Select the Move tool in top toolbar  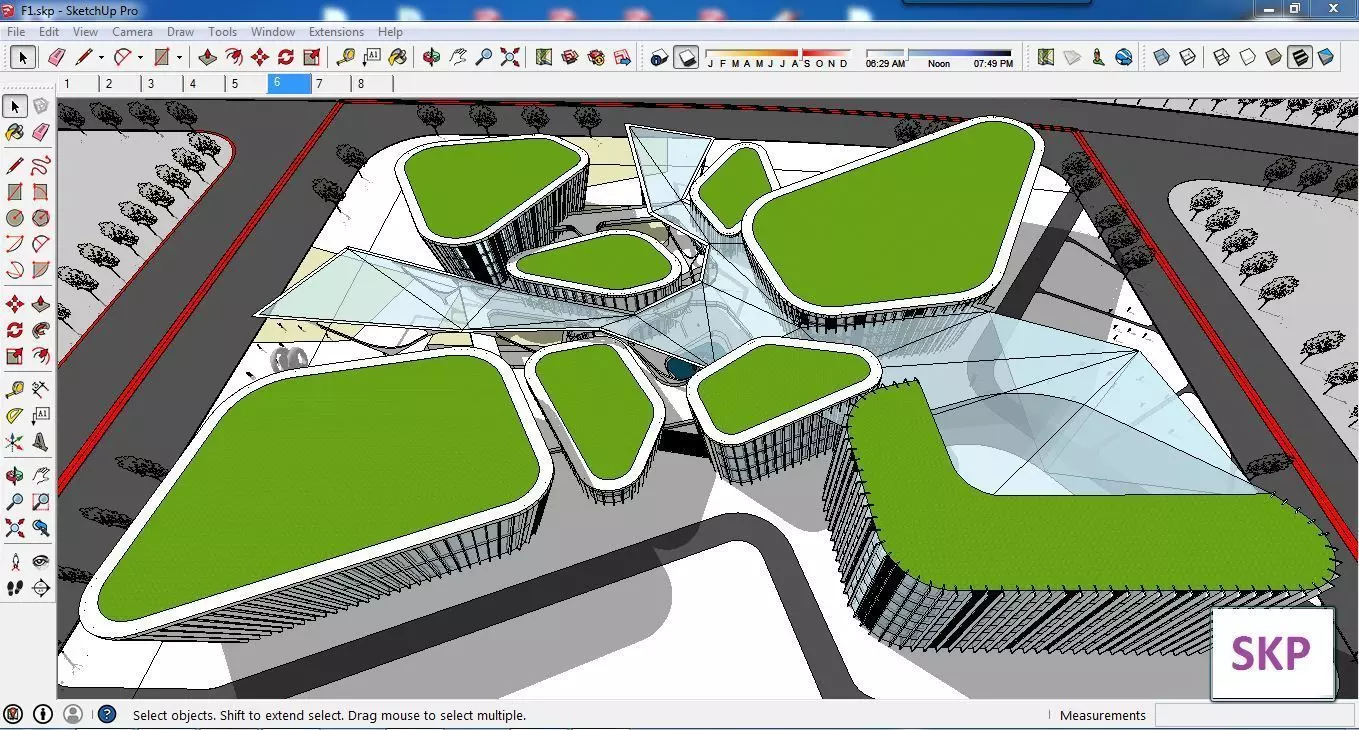tap(260, 57)
